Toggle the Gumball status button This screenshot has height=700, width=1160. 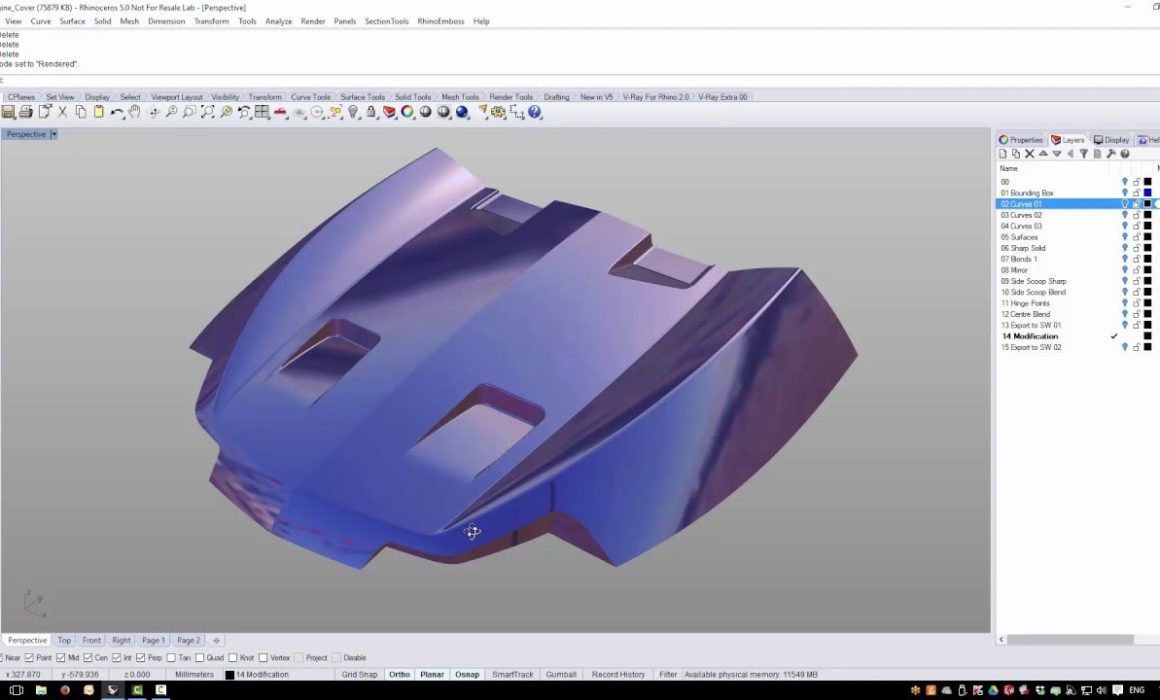click(x=561, y=674)
